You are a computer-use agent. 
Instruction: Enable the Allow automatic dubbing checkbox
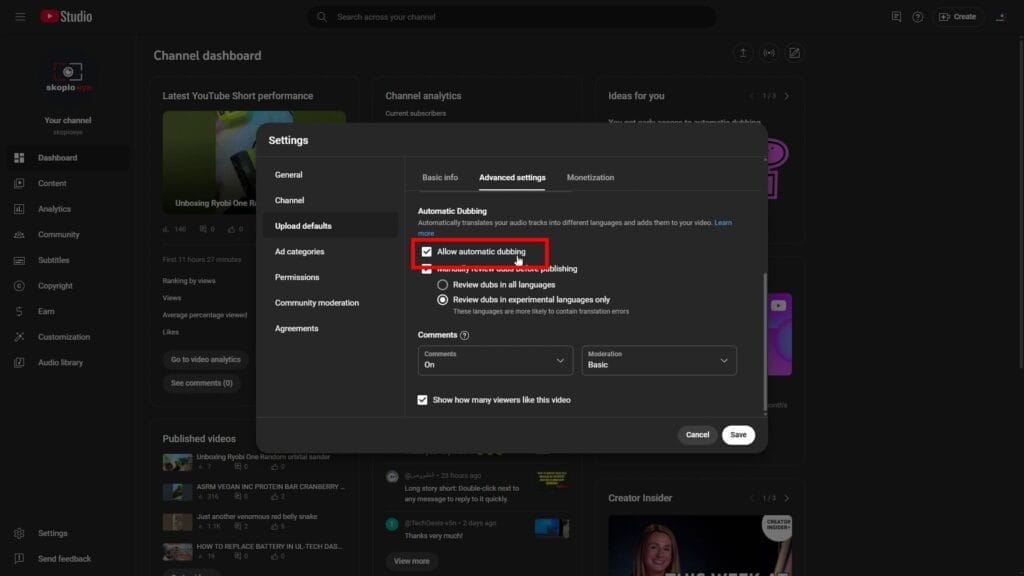pyautogui.click(x=424, y=253)
